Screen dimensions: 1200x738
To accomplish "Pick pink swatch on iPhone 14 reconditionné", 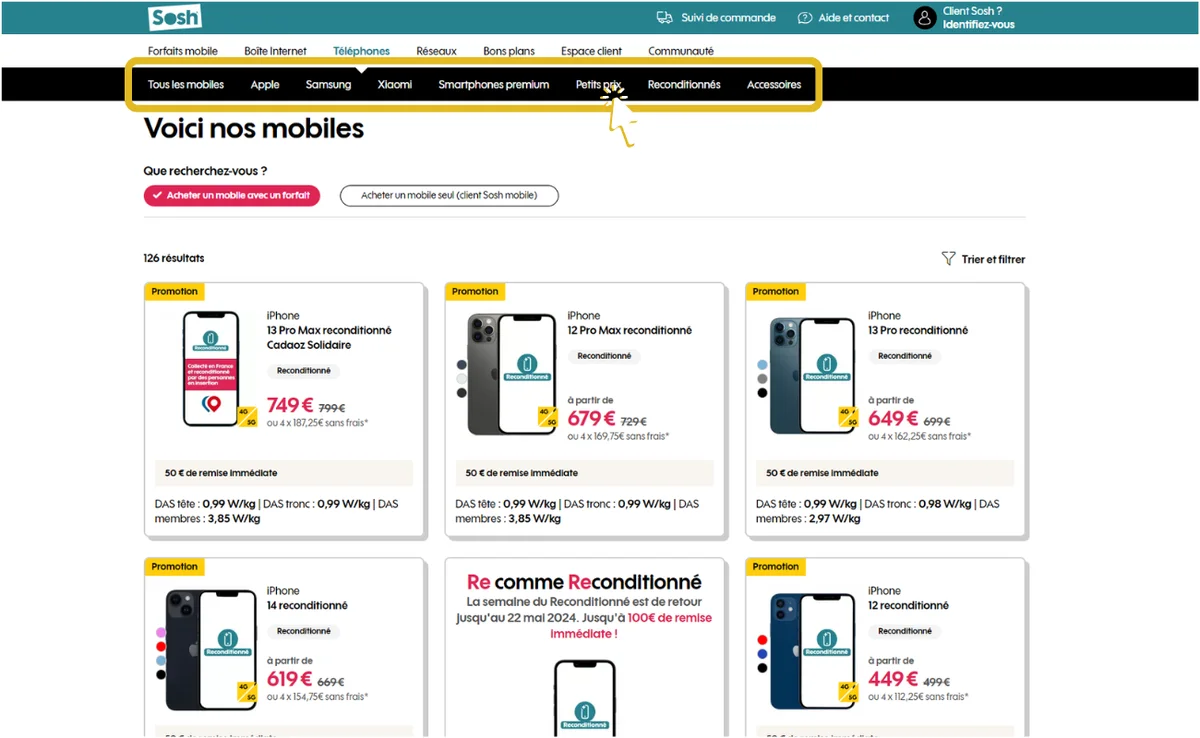I will (x=161, y=633).
